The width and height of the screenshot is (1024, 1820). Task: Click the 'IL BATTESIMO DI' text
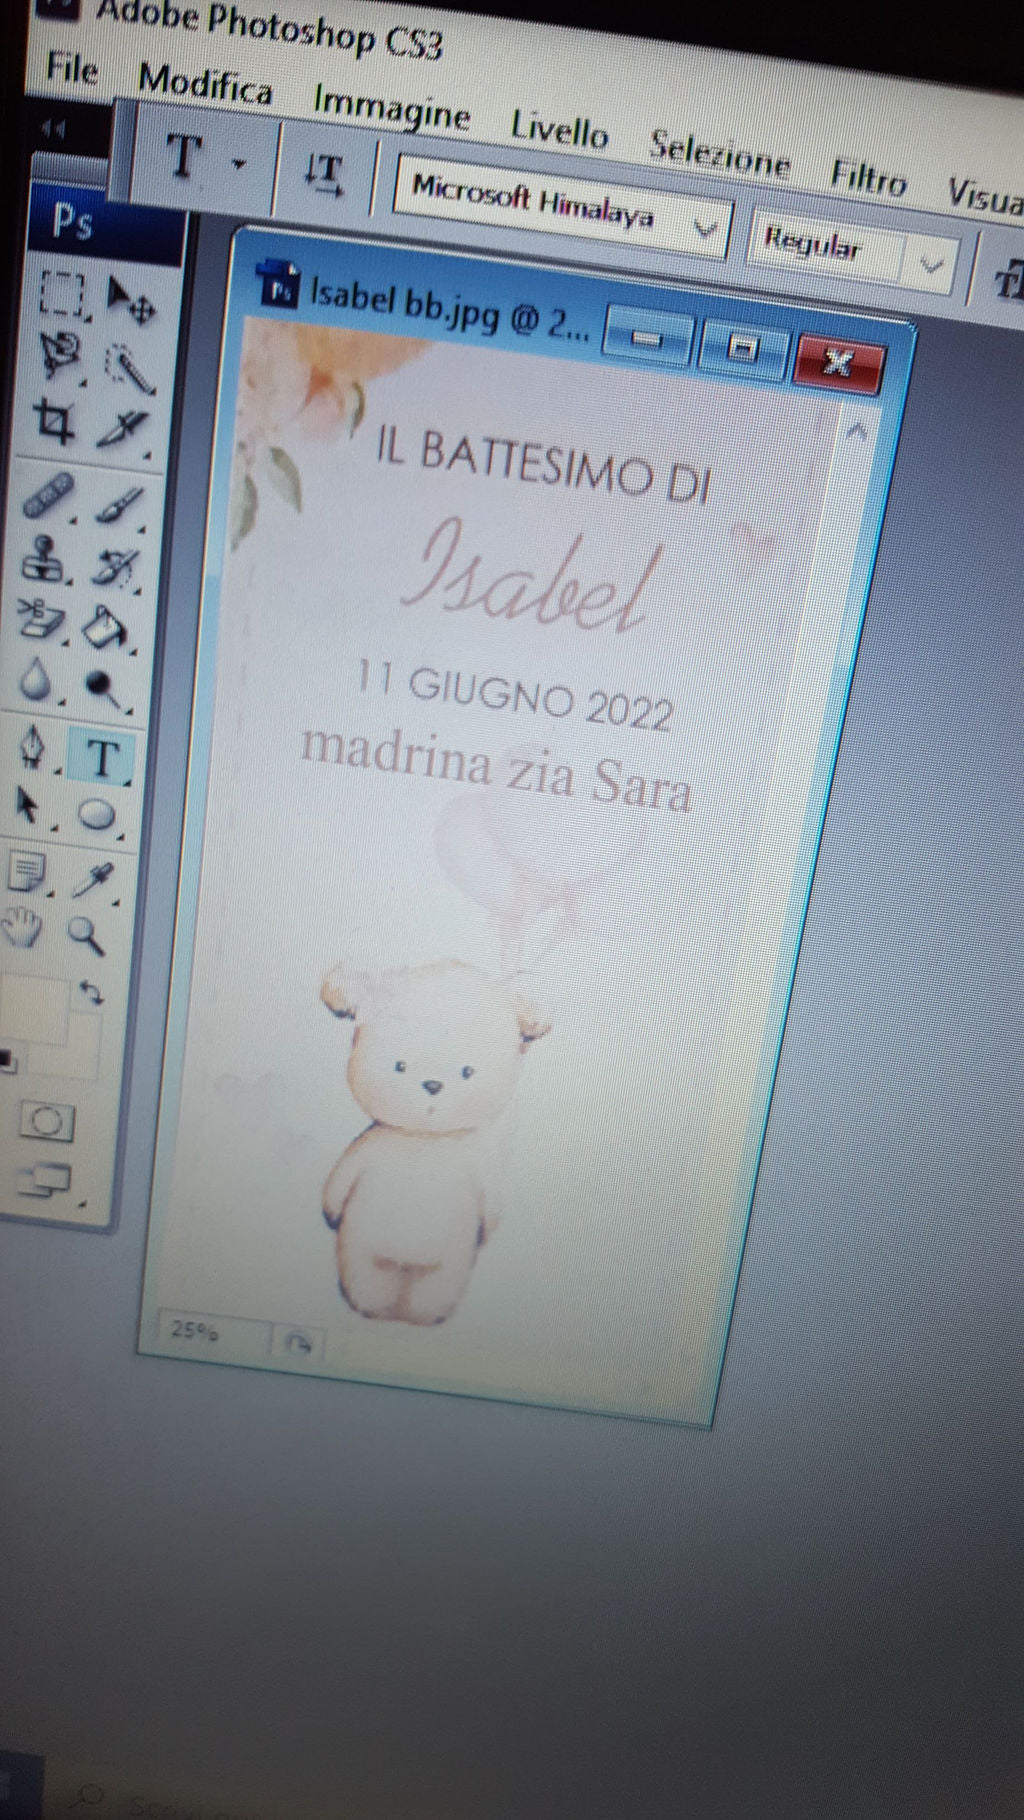(543, 464)
